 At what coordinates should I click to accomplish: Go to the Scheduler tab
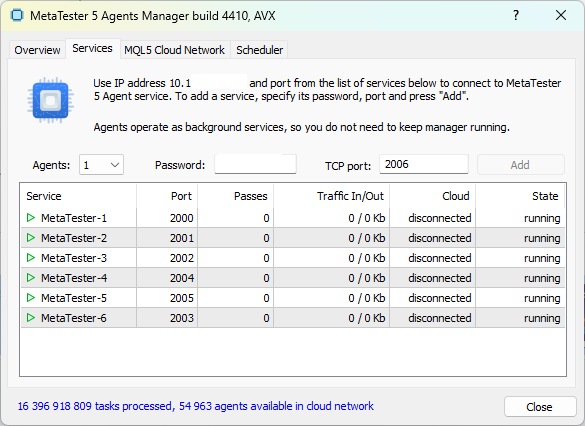coord(260,50)
